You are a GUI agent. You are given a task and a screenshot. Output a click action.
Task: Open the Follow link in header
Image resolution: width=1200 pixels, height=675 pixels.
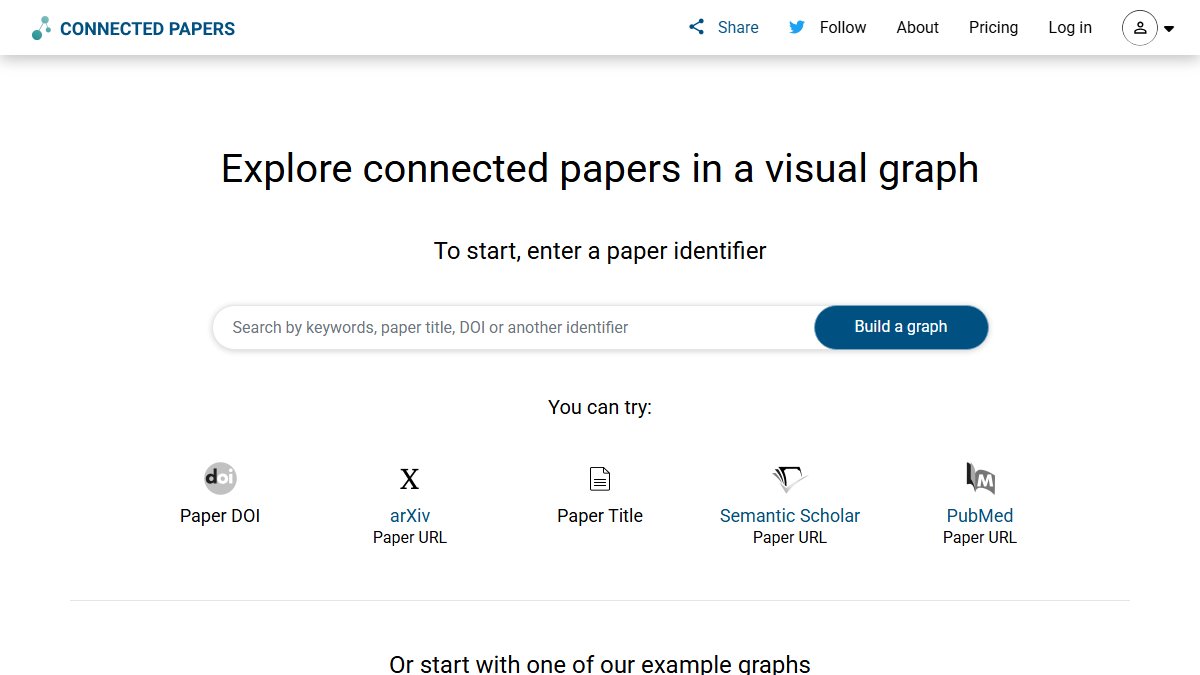tap(843, 27)
